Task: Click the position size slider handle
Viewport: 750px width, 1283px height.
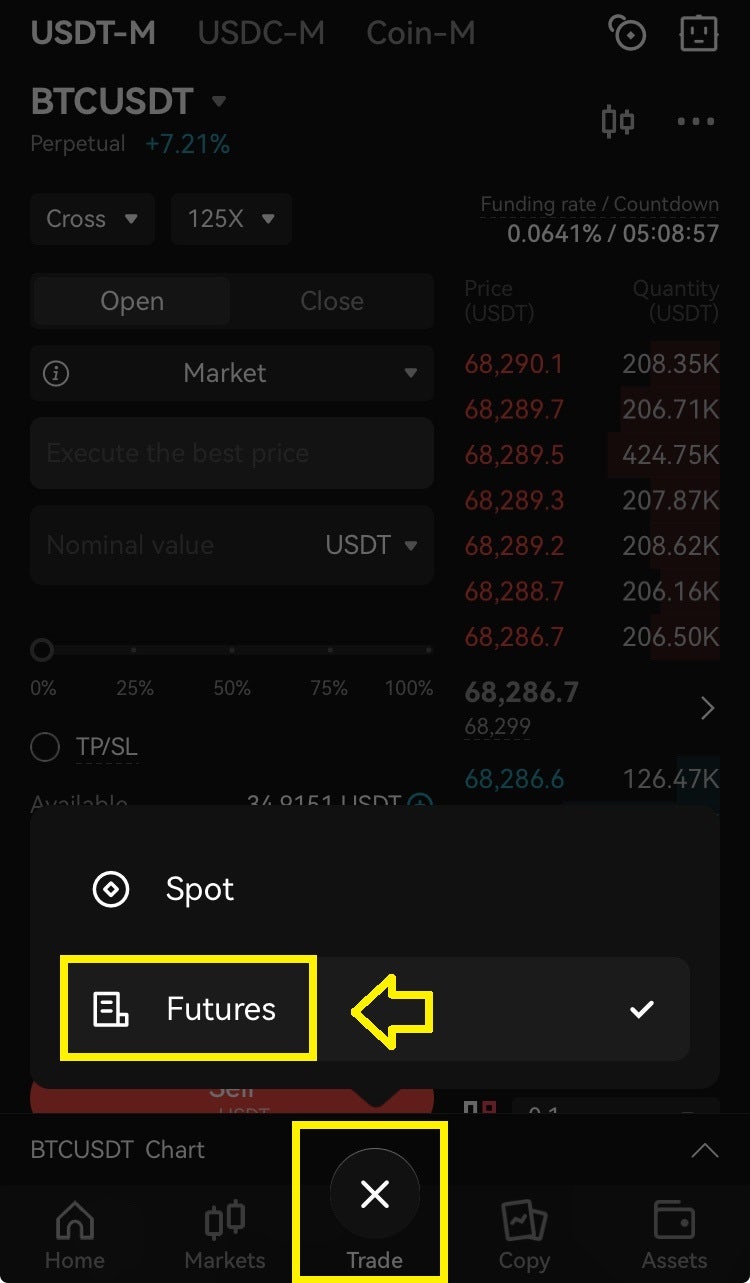Action: pyautogui.click(x=42, y=651)
